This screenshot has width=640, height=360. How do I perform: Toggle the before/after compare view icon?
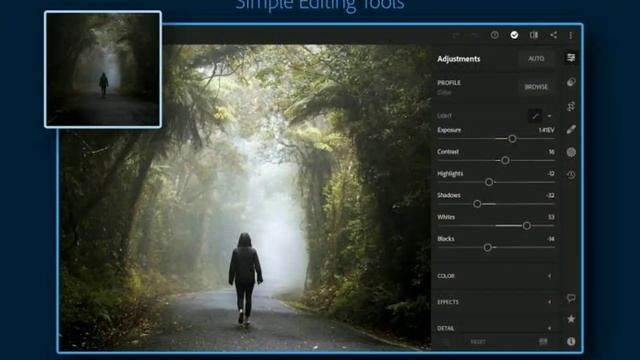(534, 35)
